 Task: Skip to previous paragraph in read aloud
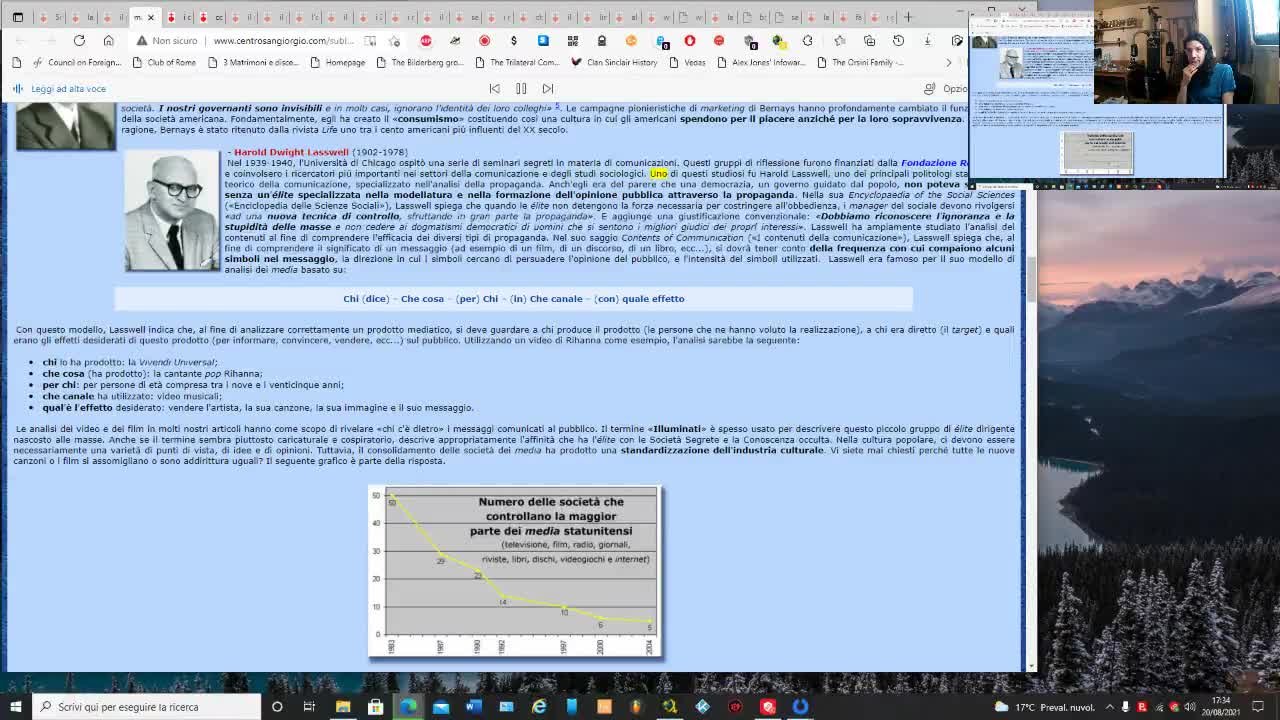pos(494,88)
